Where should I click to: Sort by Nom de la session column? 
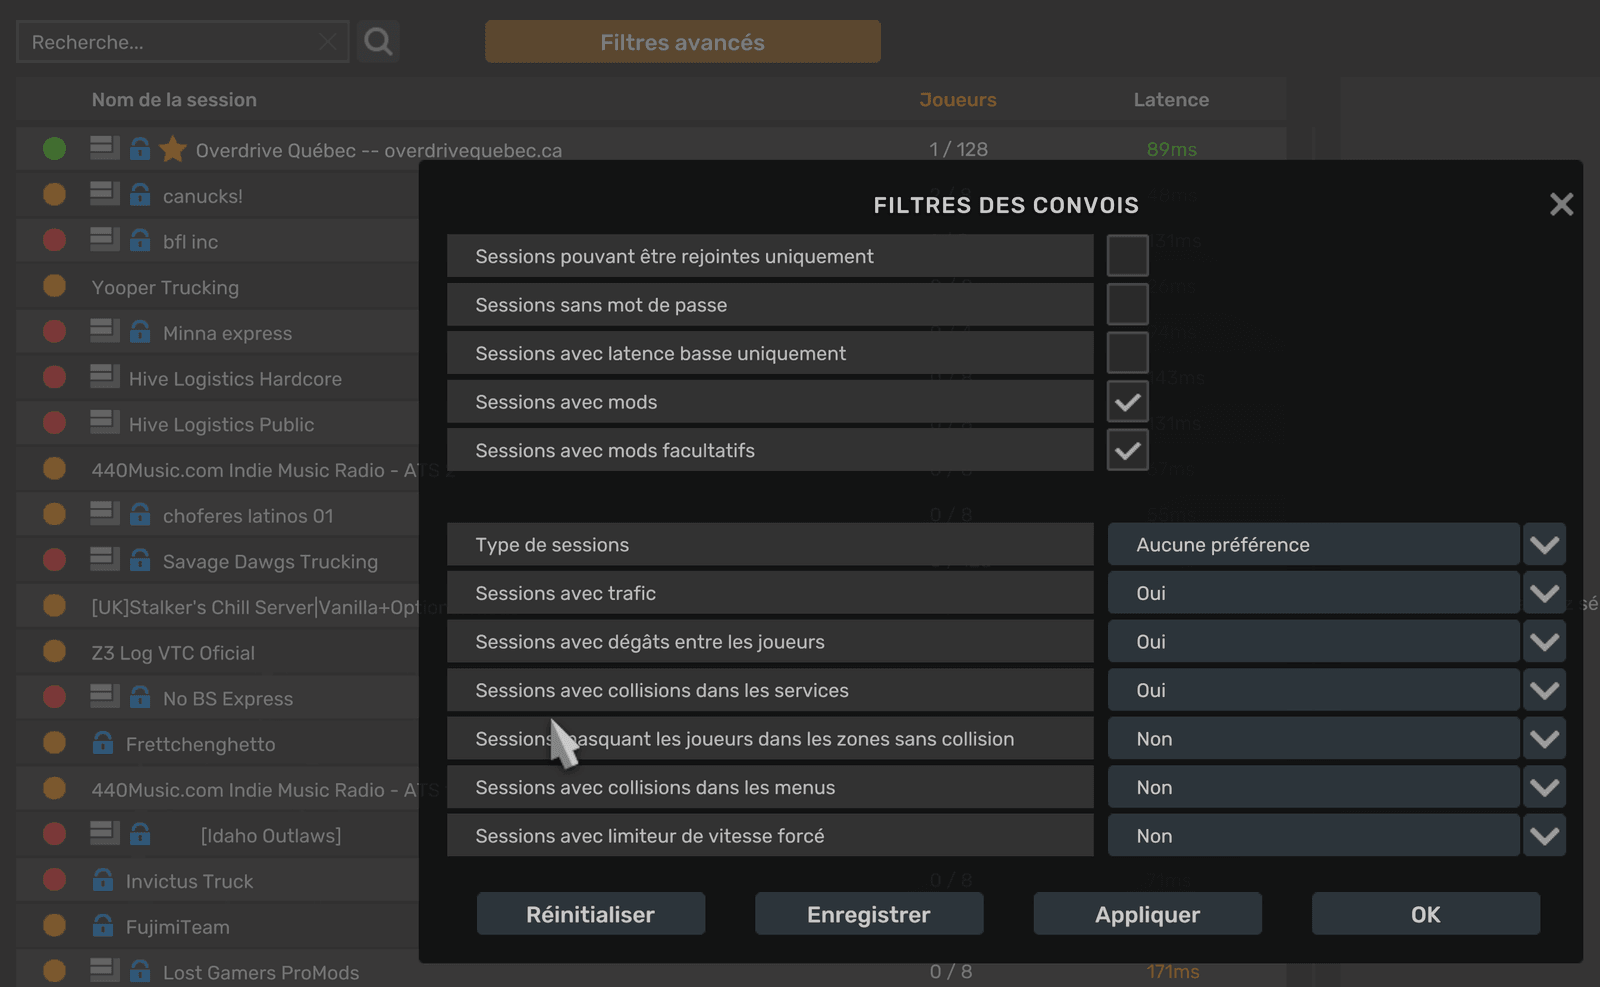(174, 100)
